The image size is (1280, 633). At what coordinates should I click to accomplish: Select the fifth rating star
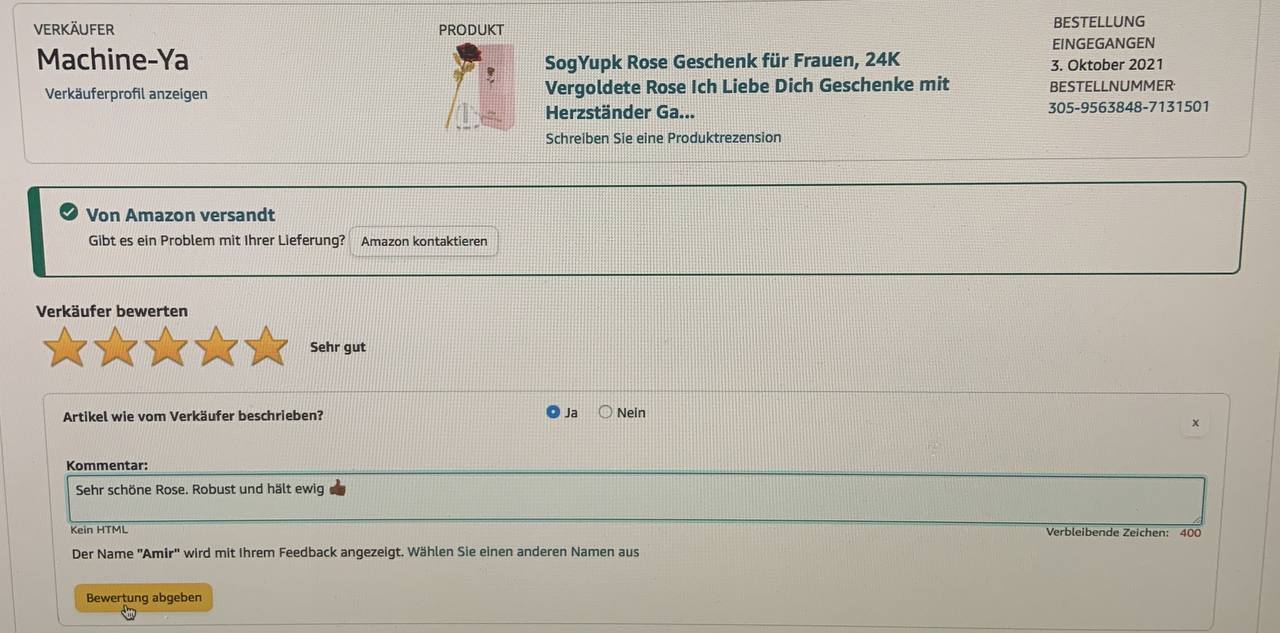266,347
